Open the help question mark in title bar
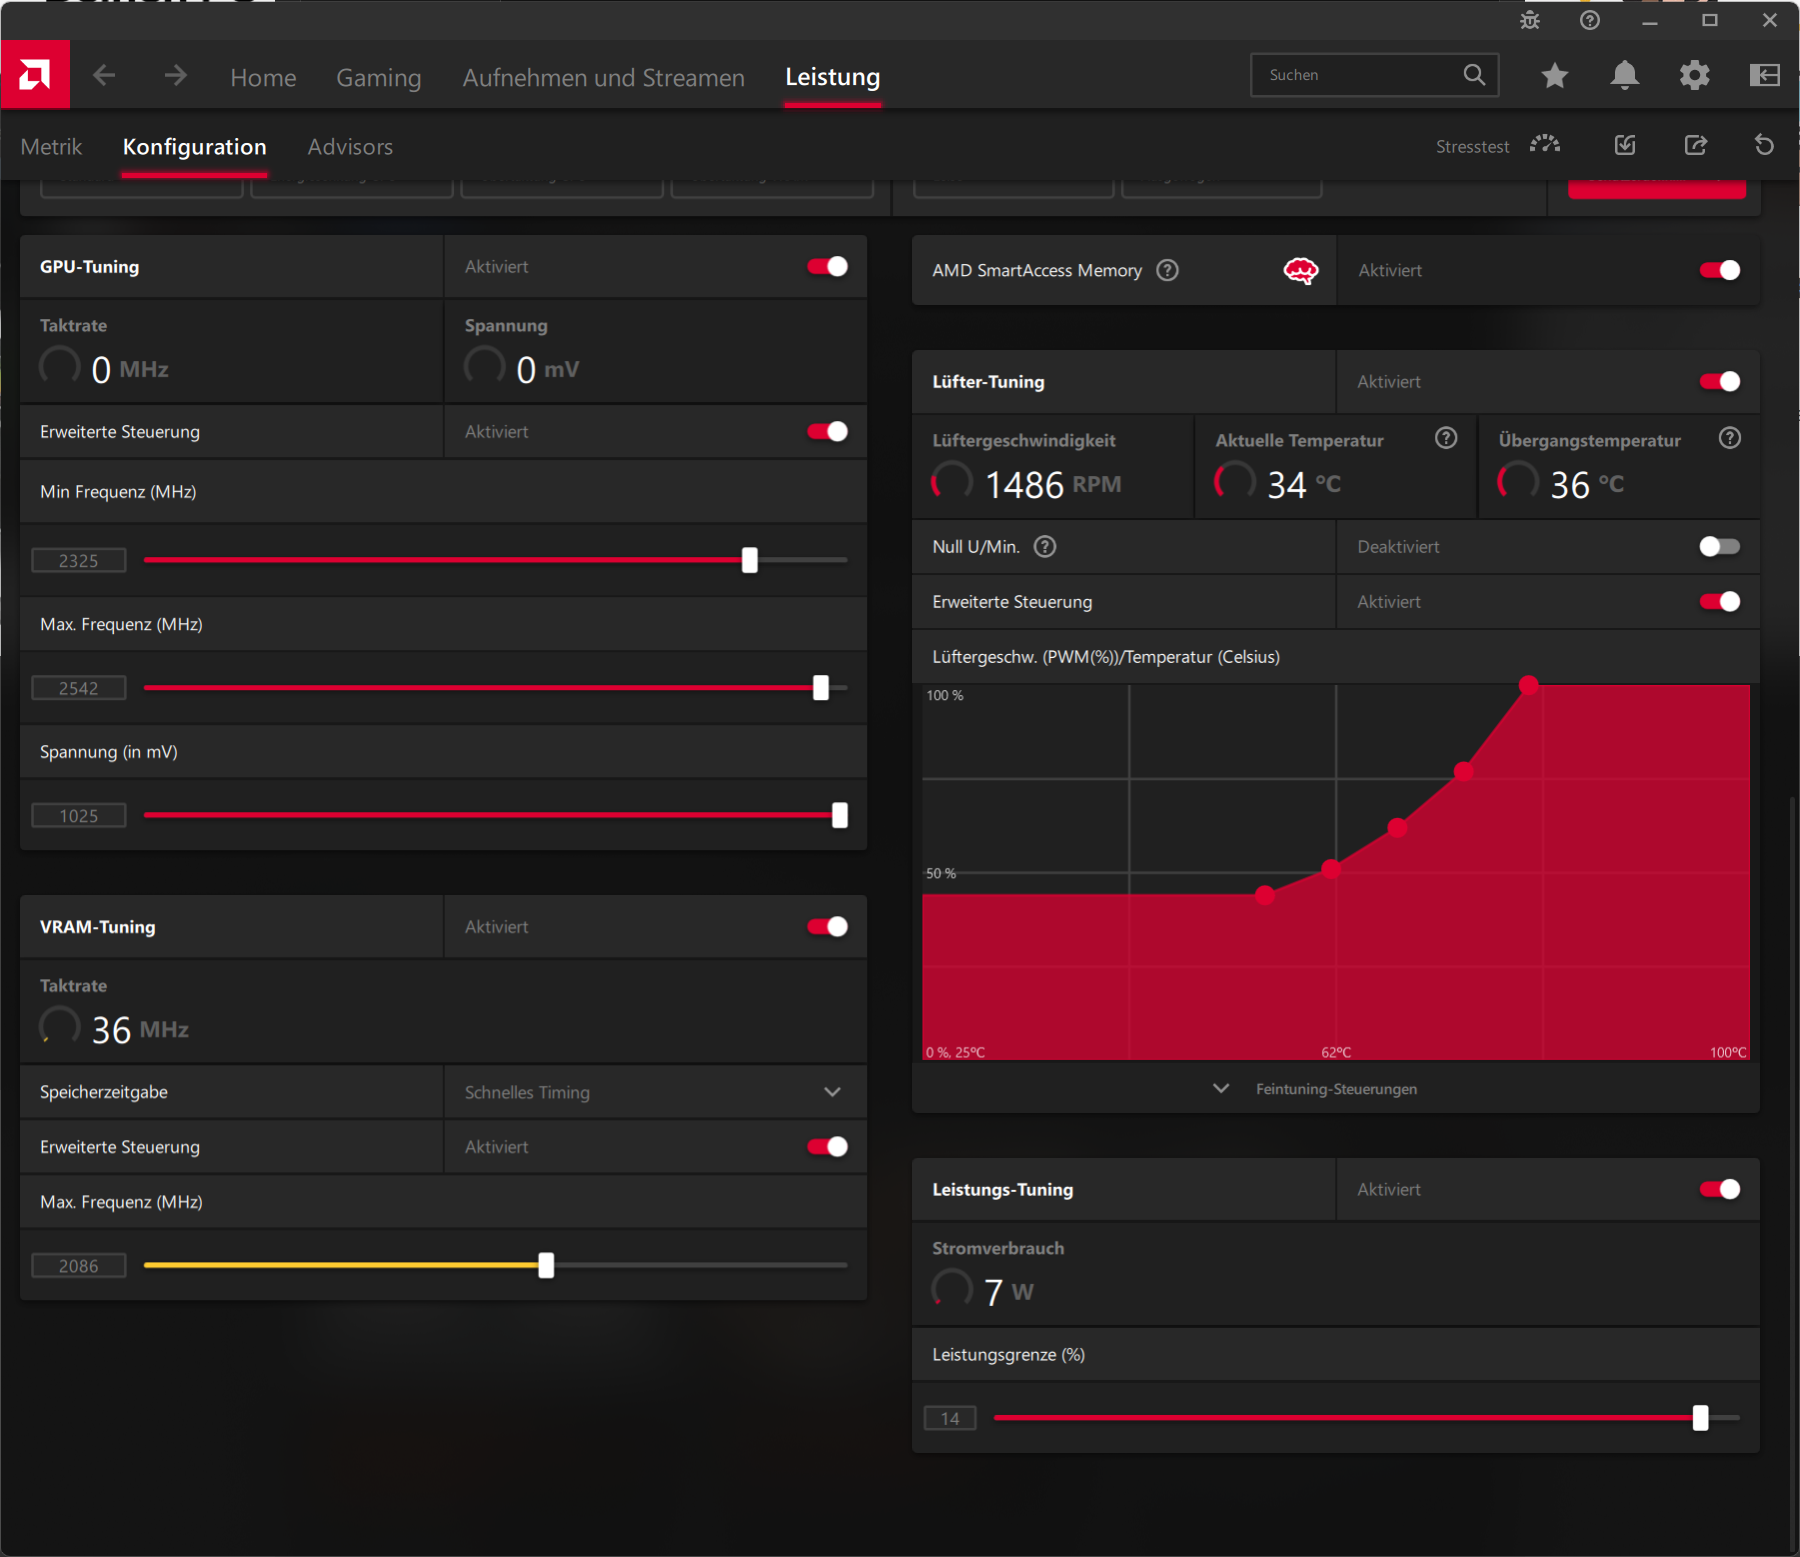The image size is (1800, 1557). coord(1590,20)
